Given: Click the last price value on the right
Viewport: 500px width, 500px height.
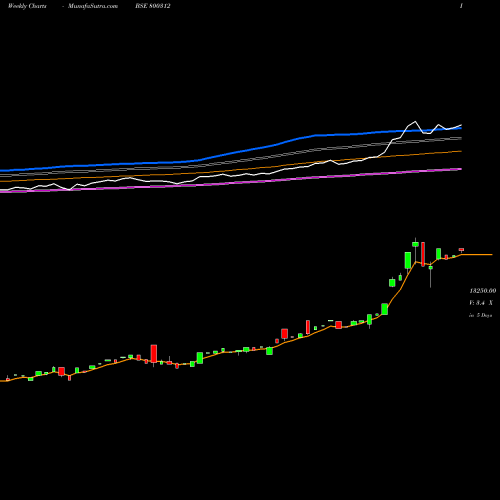Looking at the screenshot, I should [483, 291].
